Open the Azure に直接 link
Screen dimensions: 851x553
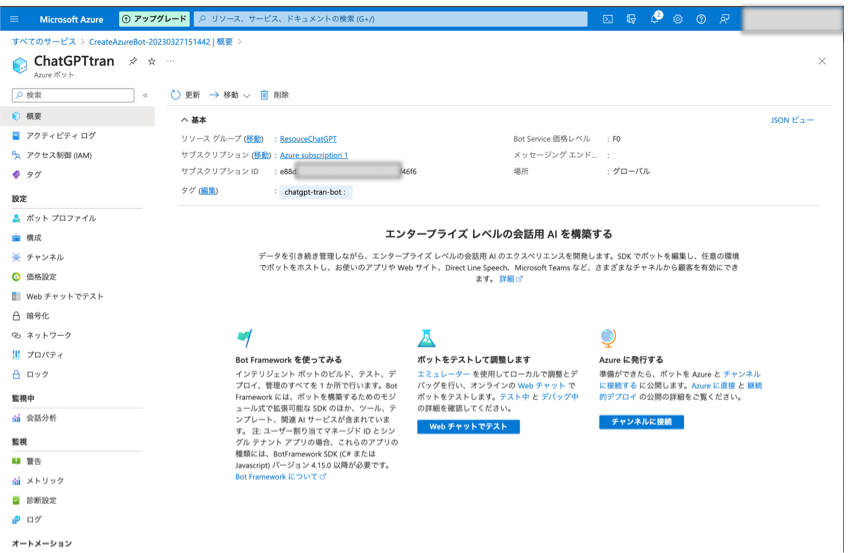pos(713,385)
